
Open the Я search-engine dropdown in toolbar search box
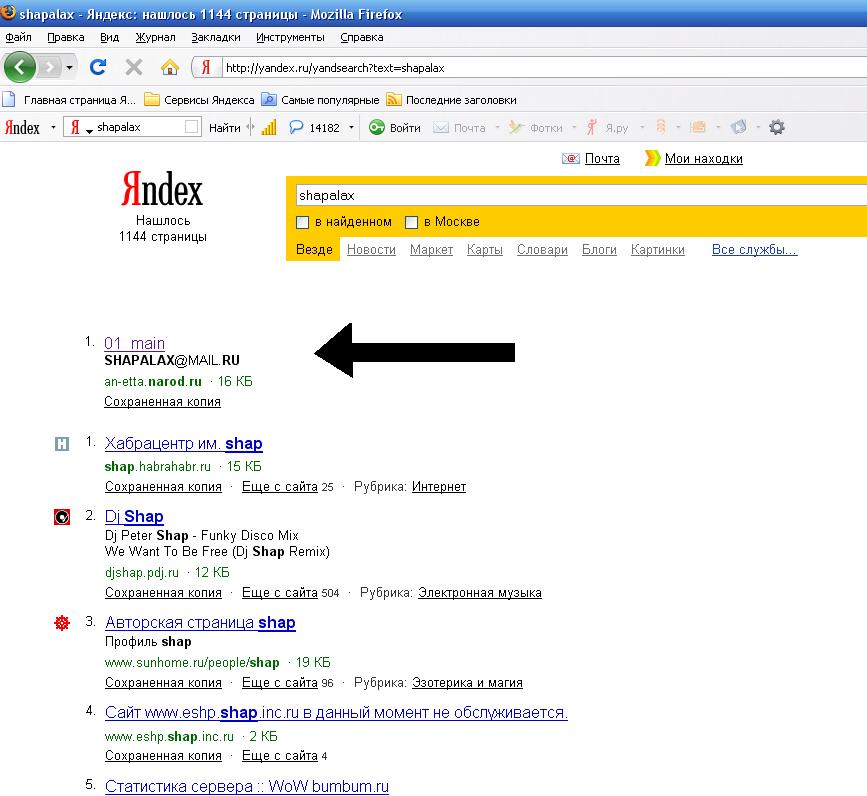pyautogui.click(x=79, y=128)
